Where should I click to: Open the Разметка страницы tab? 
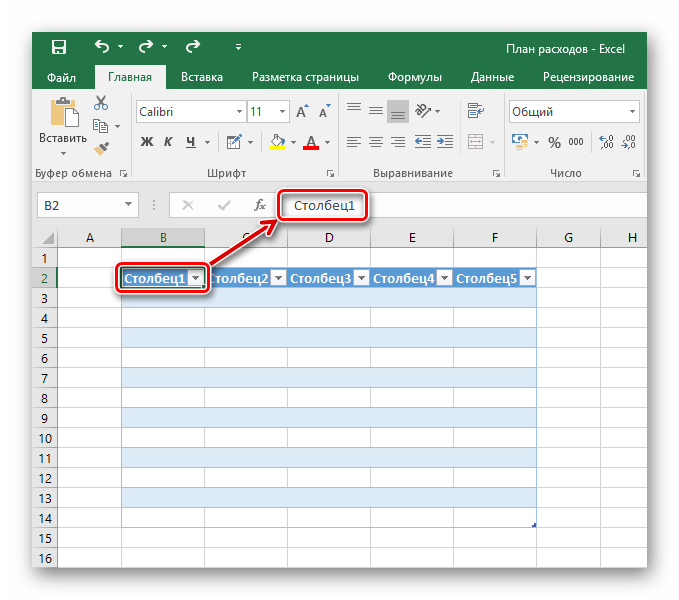coord(305,77)
